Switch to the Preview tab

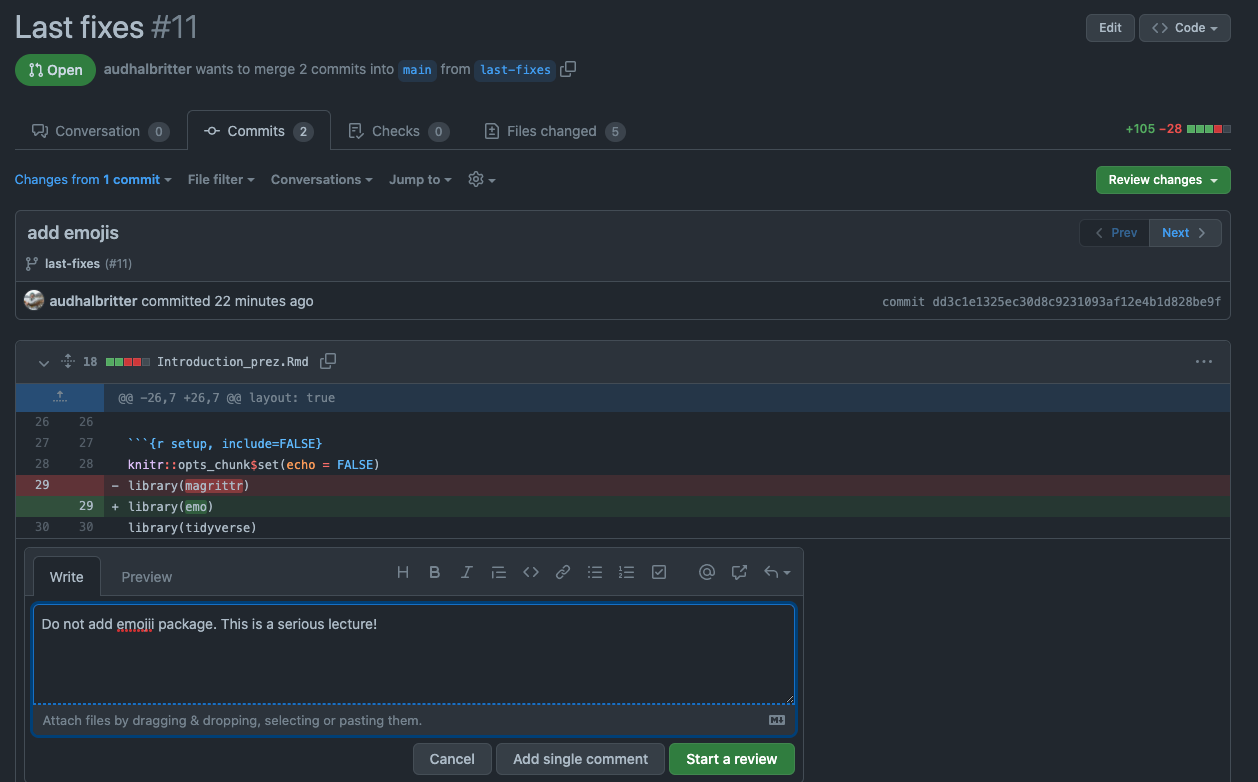coord(146,577)
